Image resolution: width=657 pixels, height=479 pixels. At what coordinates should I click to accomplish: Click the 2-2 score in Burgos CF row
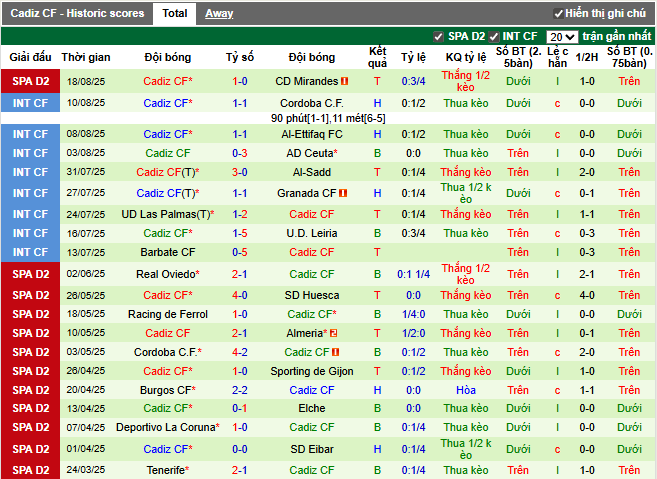coord(240,390)
